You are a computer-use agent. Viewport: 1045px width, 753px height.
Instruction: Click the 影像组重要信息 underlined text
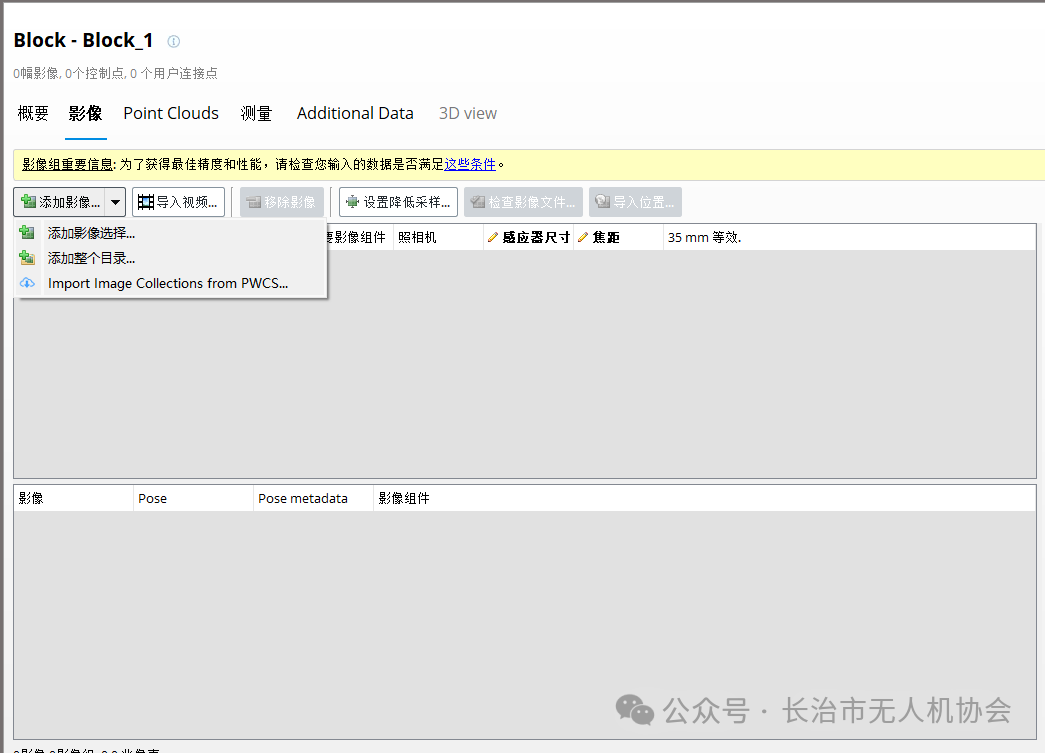67,164
